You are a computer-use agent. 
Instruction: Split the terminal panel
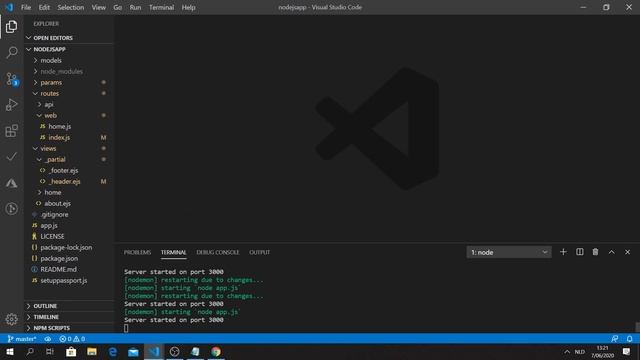coord(580,252)
